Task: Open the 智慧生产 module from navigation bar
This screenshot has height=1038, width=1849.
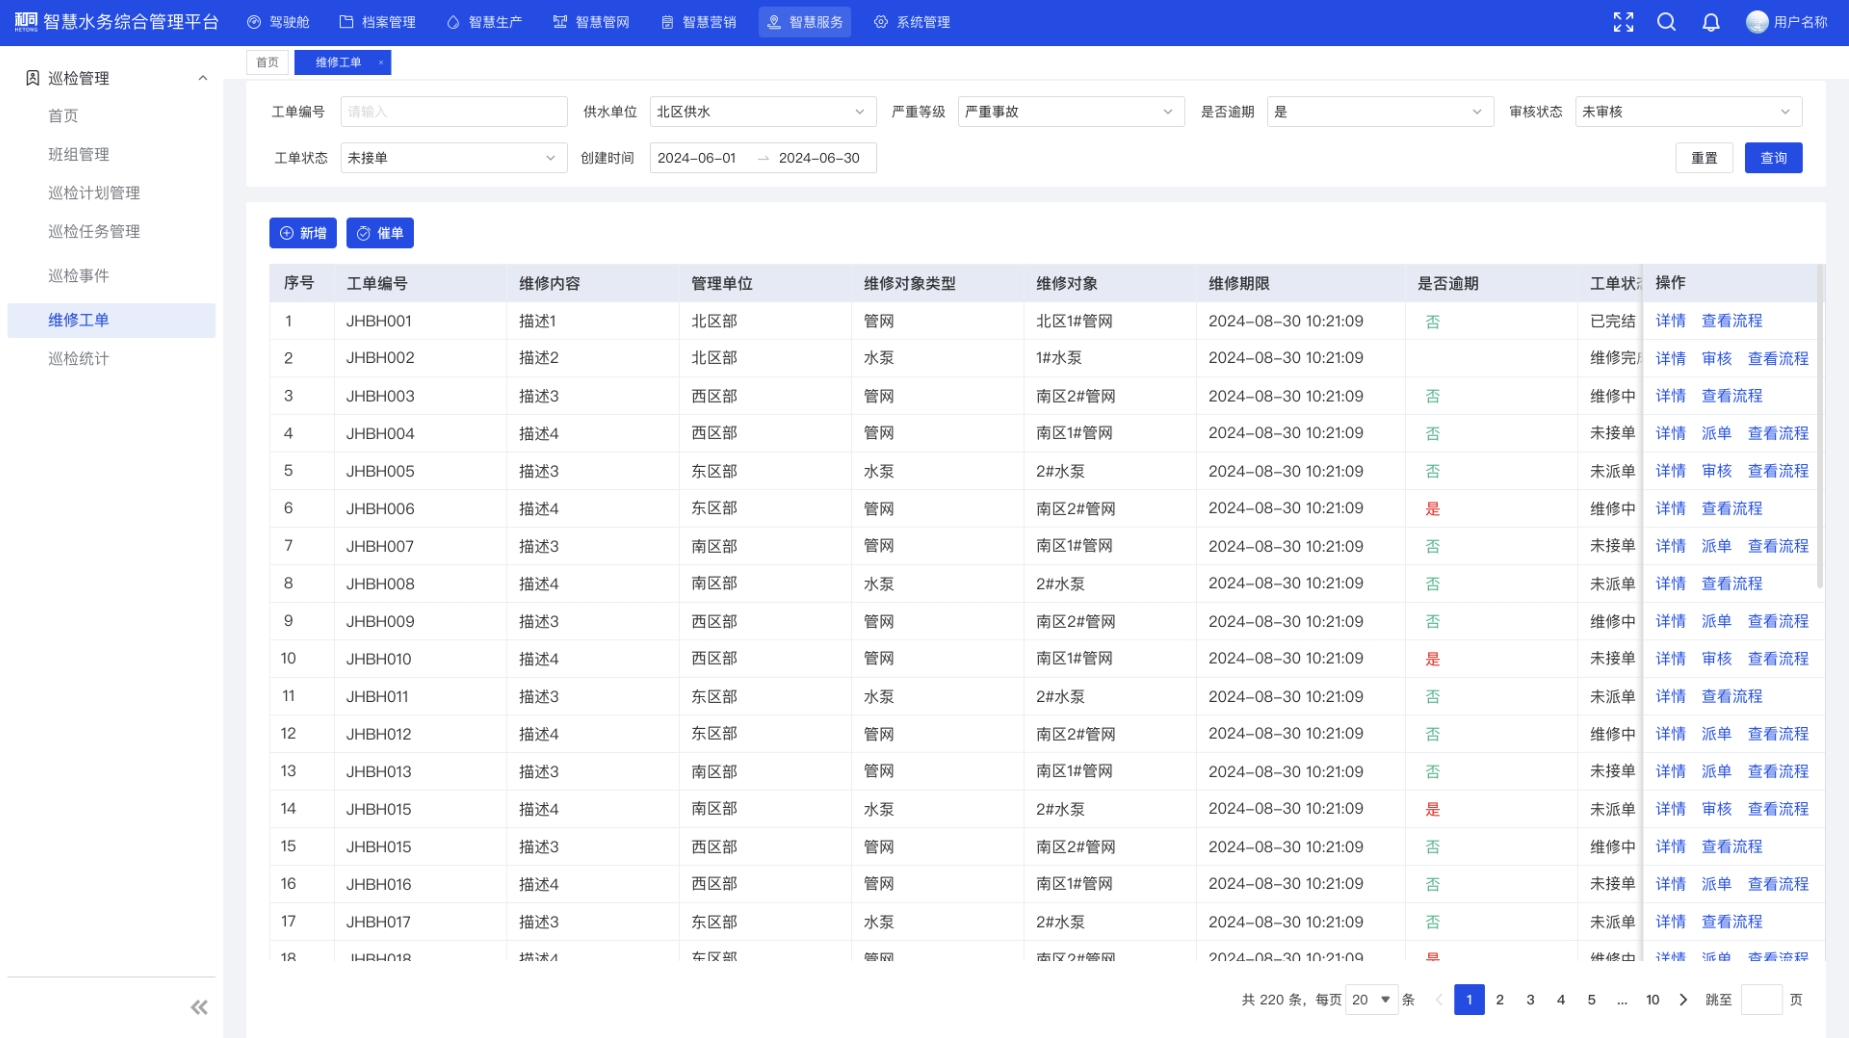Action: pos(485,21)
